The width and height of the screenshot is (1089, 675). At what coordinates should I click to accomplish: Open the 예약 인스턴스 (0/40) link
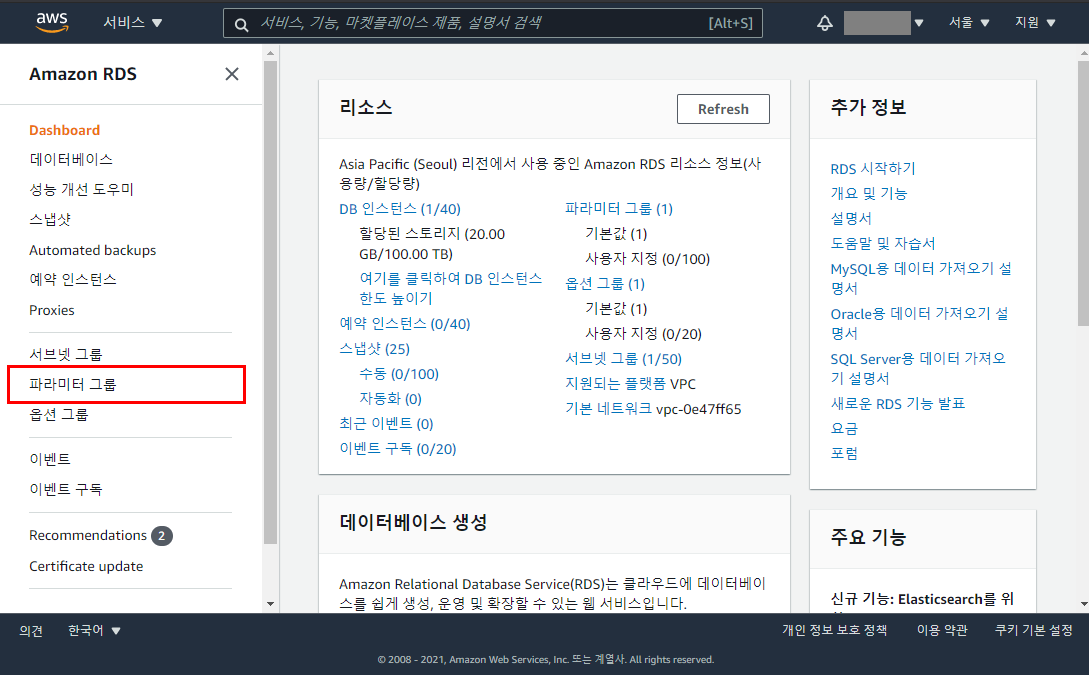(x=405, y=324)
